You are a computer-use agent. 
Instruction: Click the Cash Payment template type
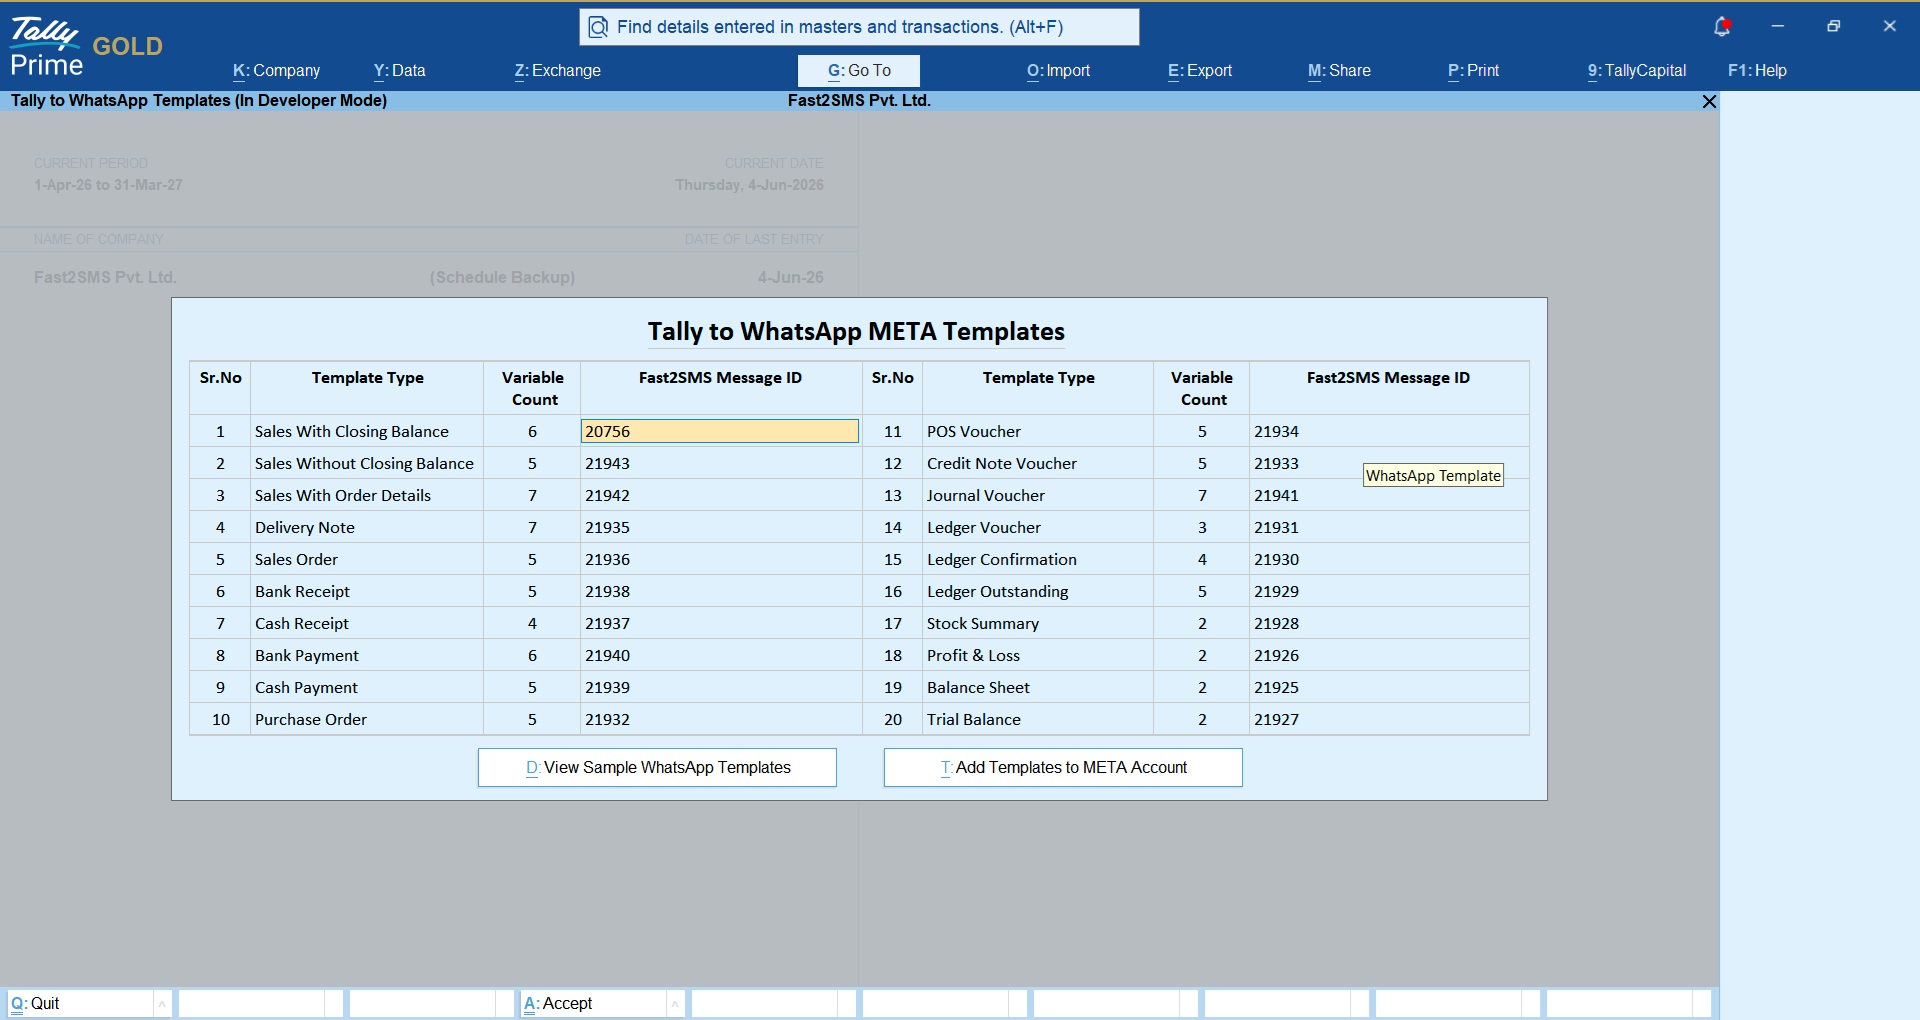[306, 687]
